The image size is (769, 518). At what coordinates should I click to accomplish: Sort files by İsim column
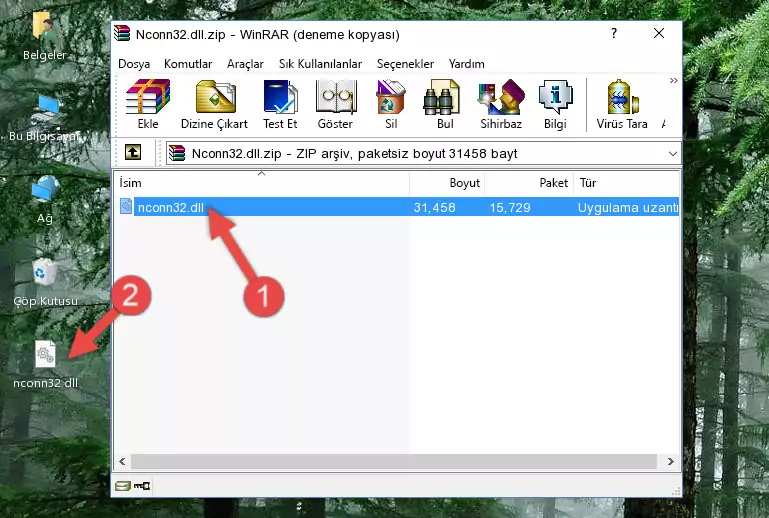tap(262, 183)
